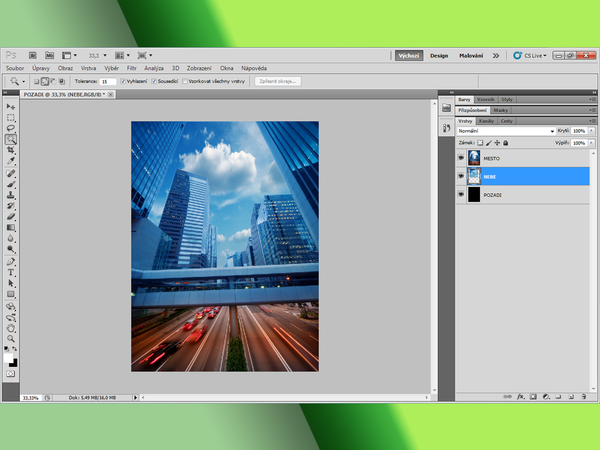
Task: Hide the POZADI layer
Action: 461,195
